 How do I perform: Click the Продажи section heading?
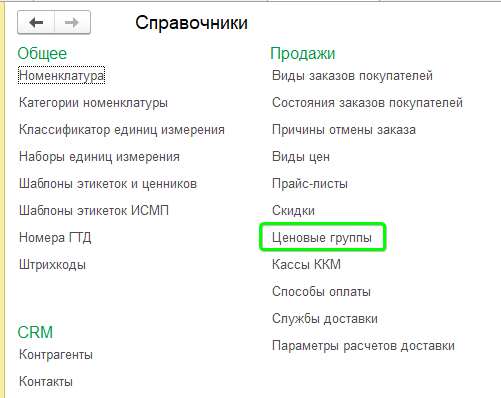tap(303, 54)
